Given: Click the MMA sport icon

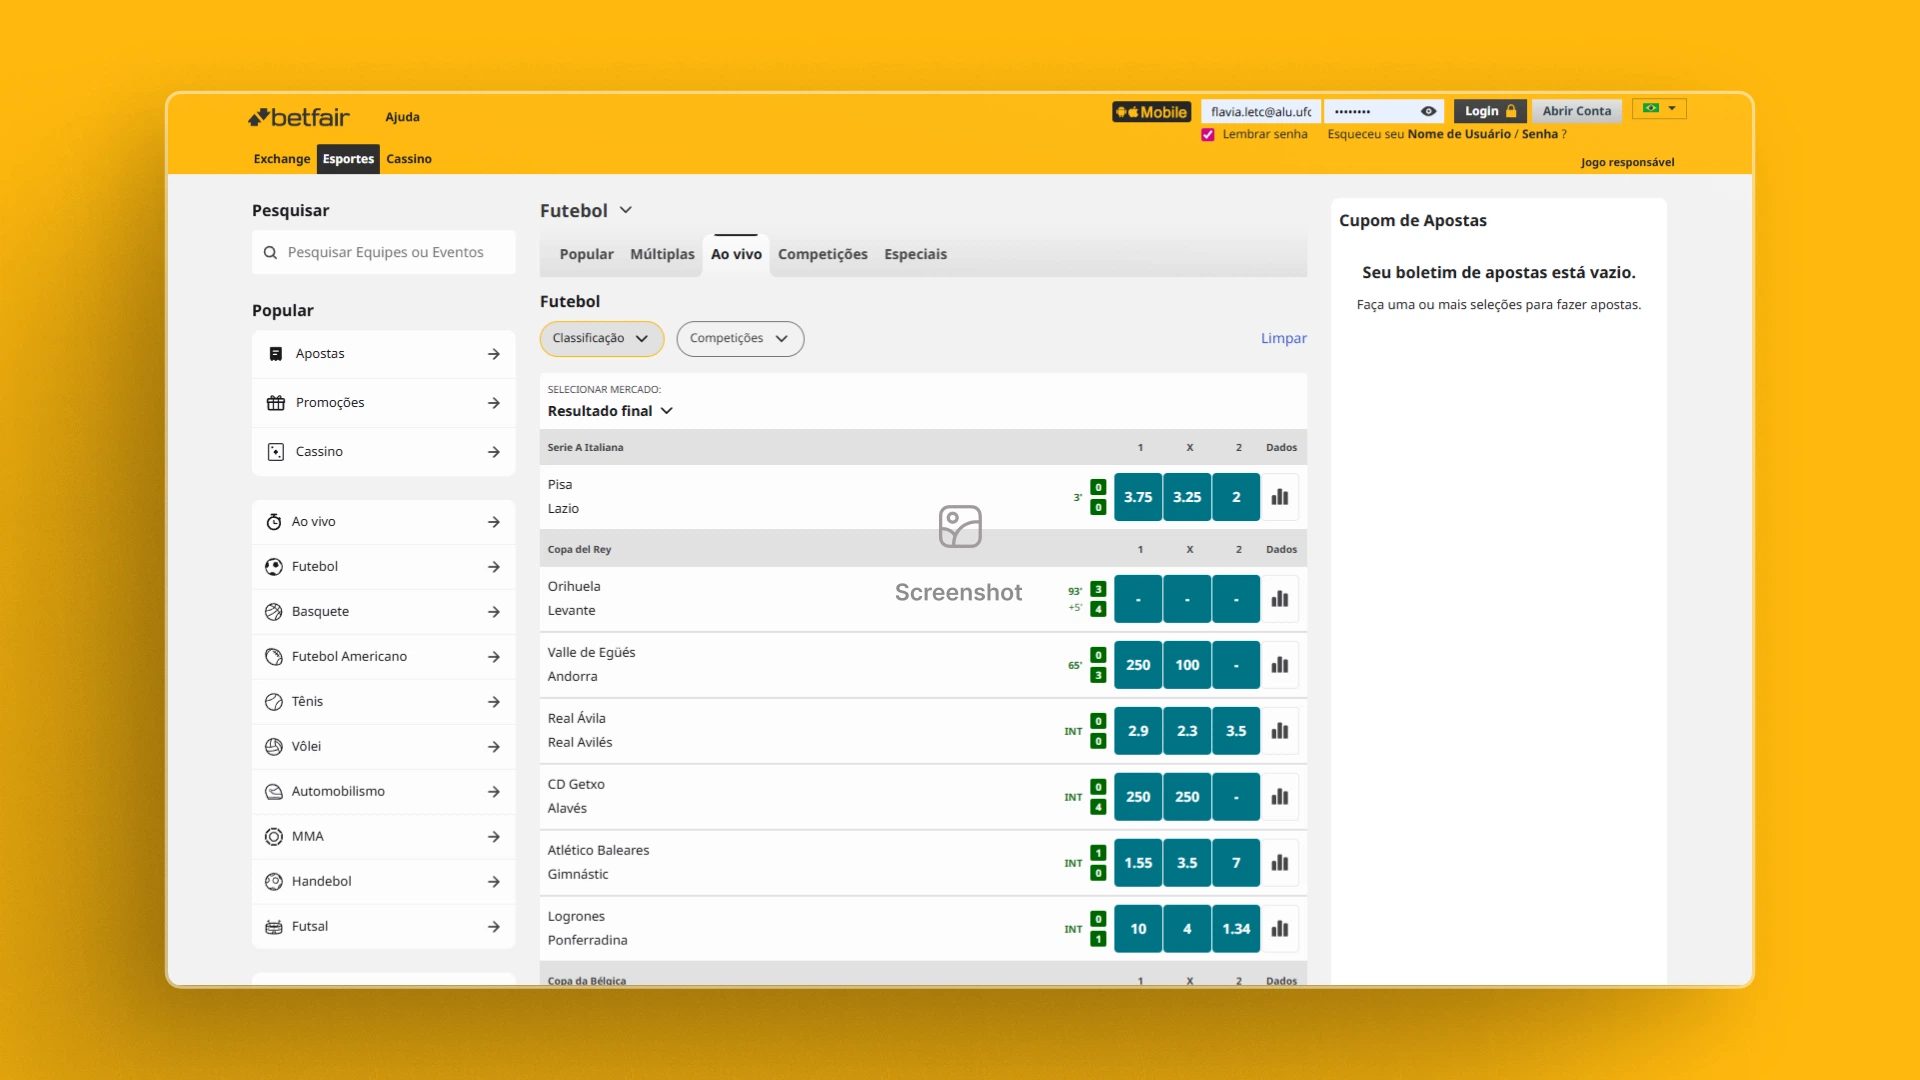Looking at the screenshot, I should point(273,836).
